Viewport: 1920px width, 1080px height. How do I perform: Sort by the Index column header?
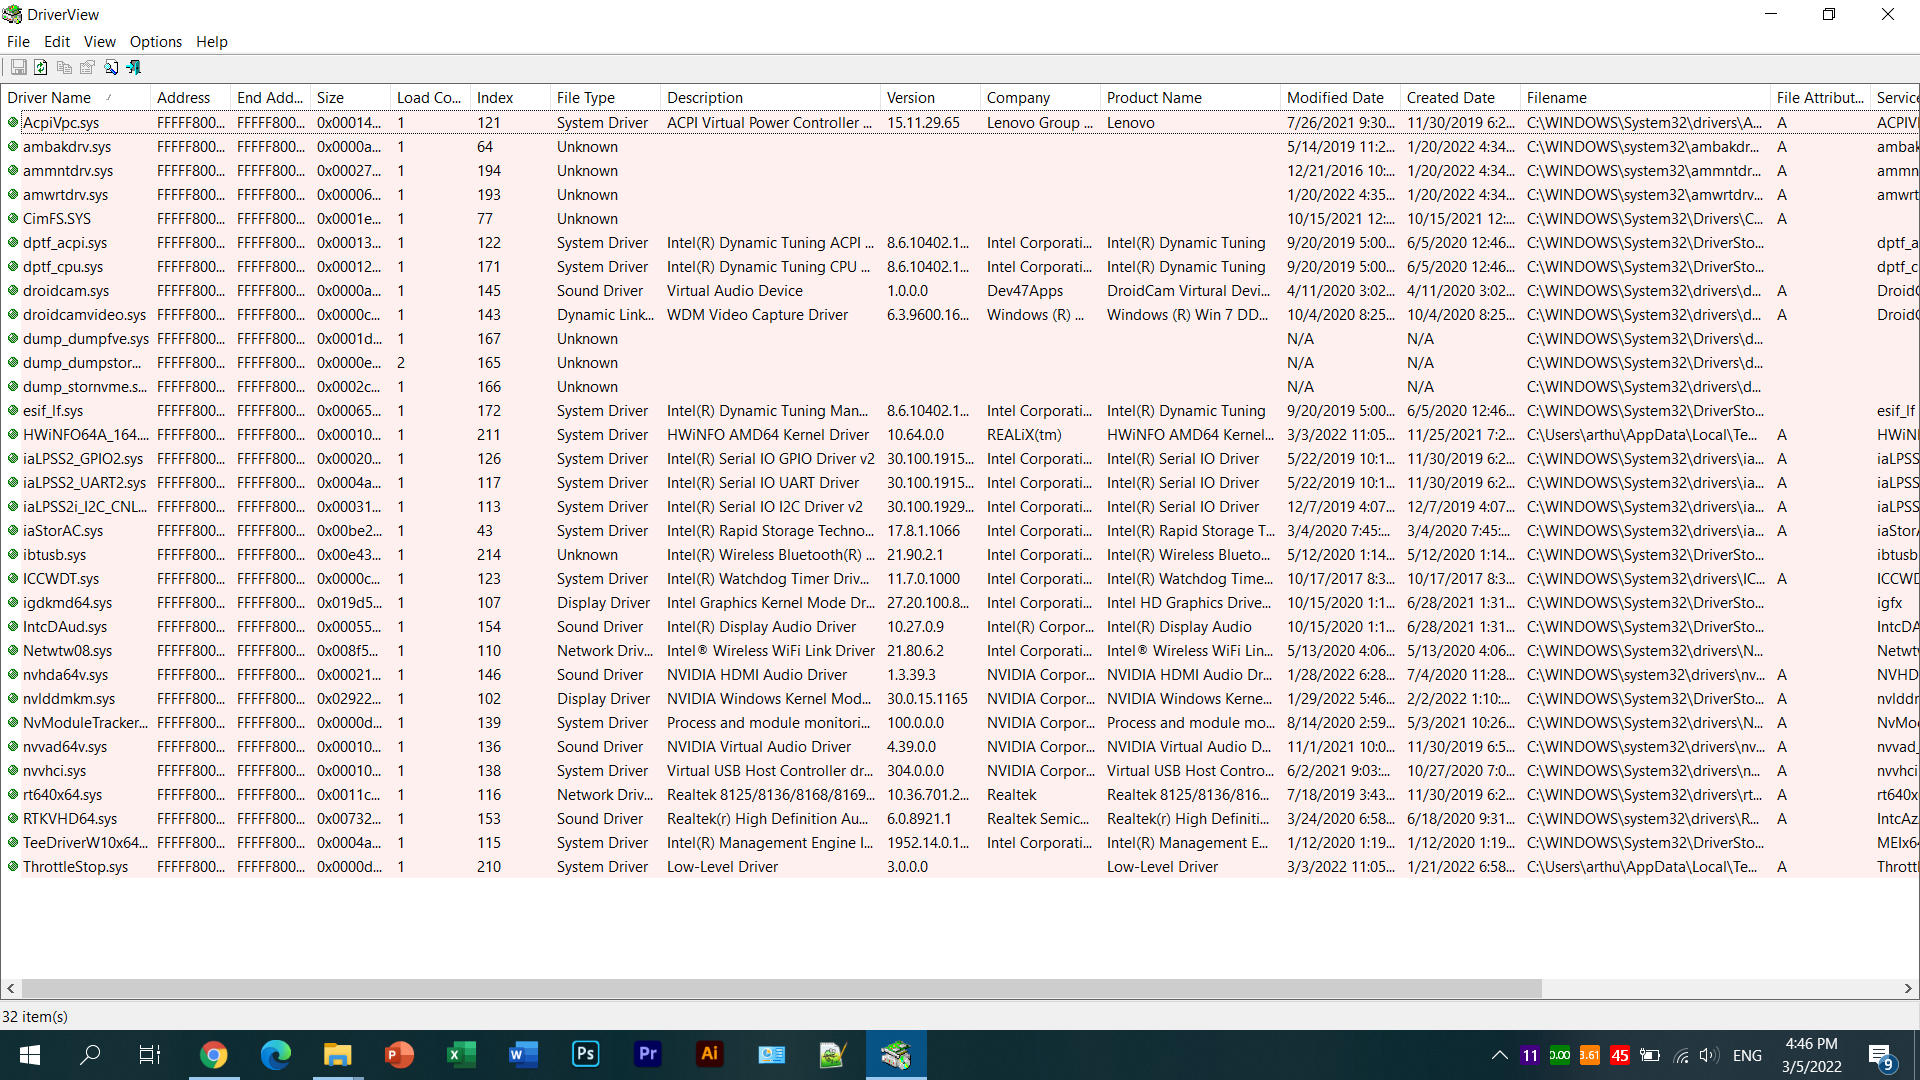point(510,97)
